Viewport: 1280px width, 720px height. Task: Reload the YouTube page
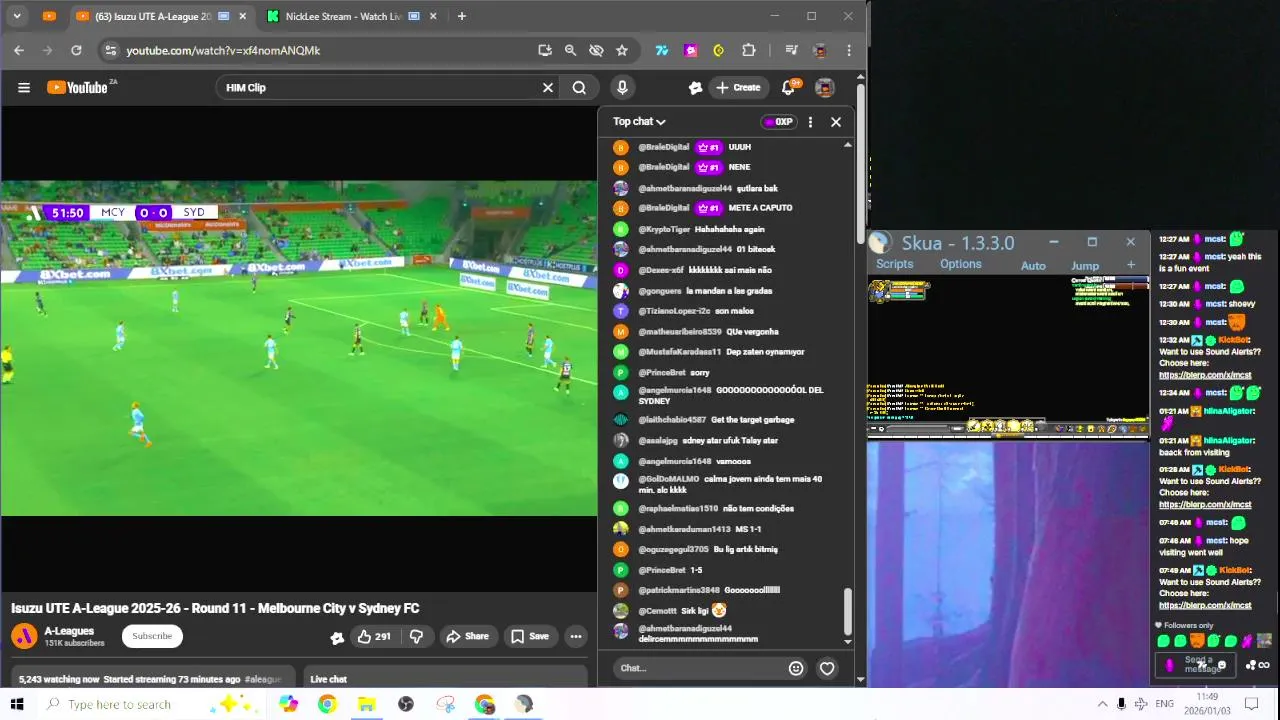[x=76, y=50]
